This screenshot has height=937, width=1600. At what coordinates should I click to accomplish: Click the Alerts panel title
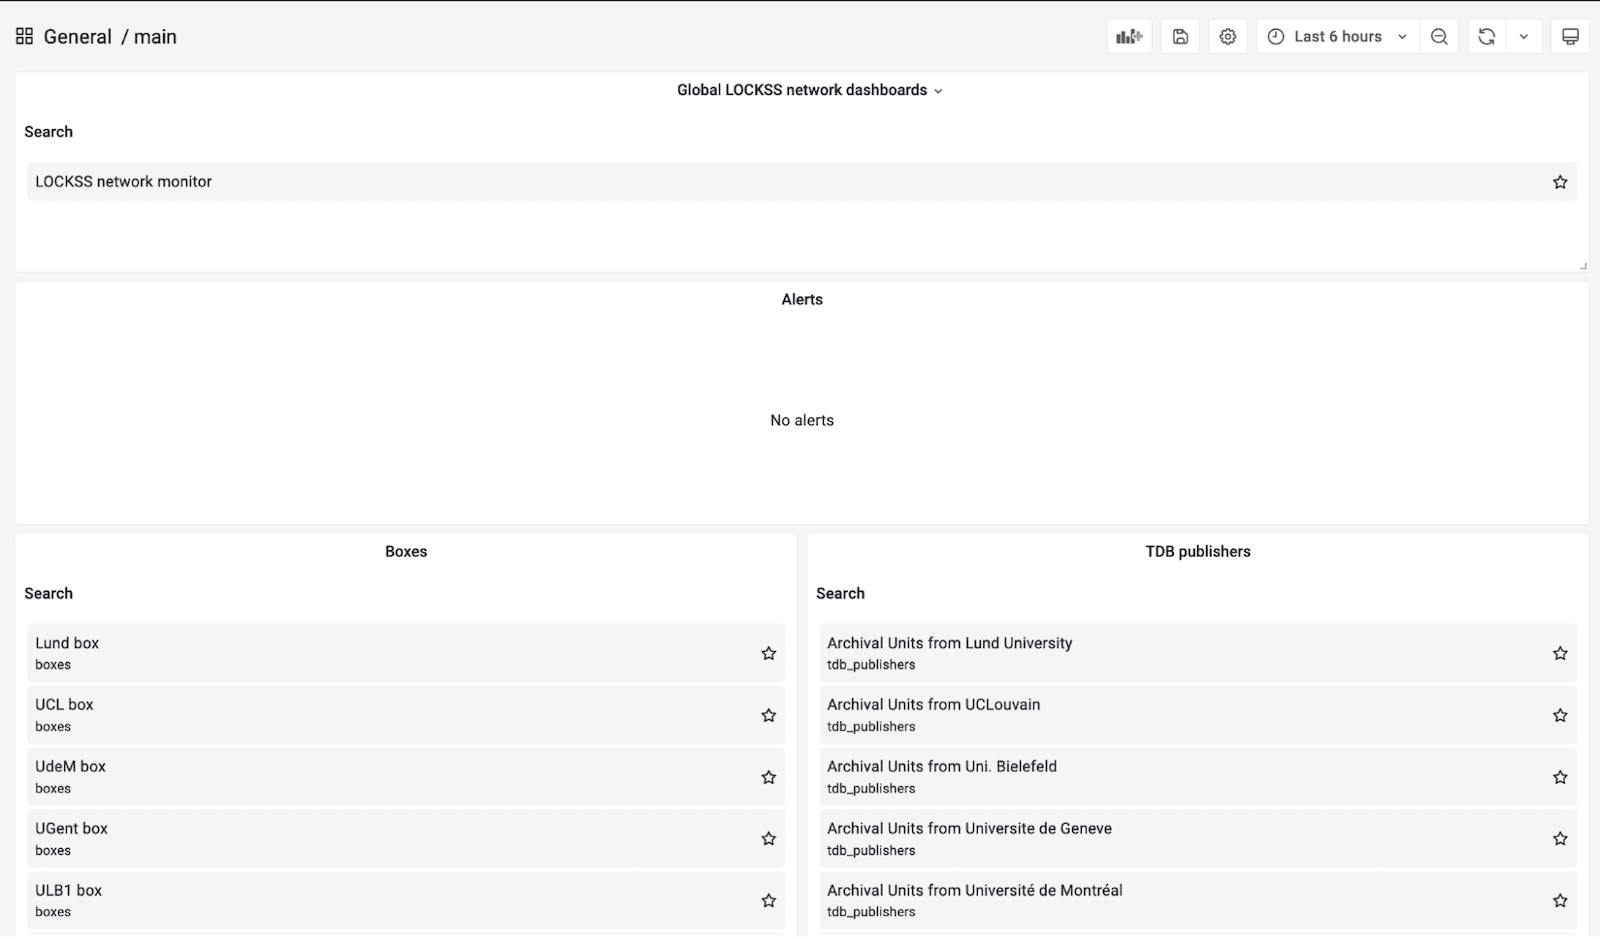coord(802,299)
